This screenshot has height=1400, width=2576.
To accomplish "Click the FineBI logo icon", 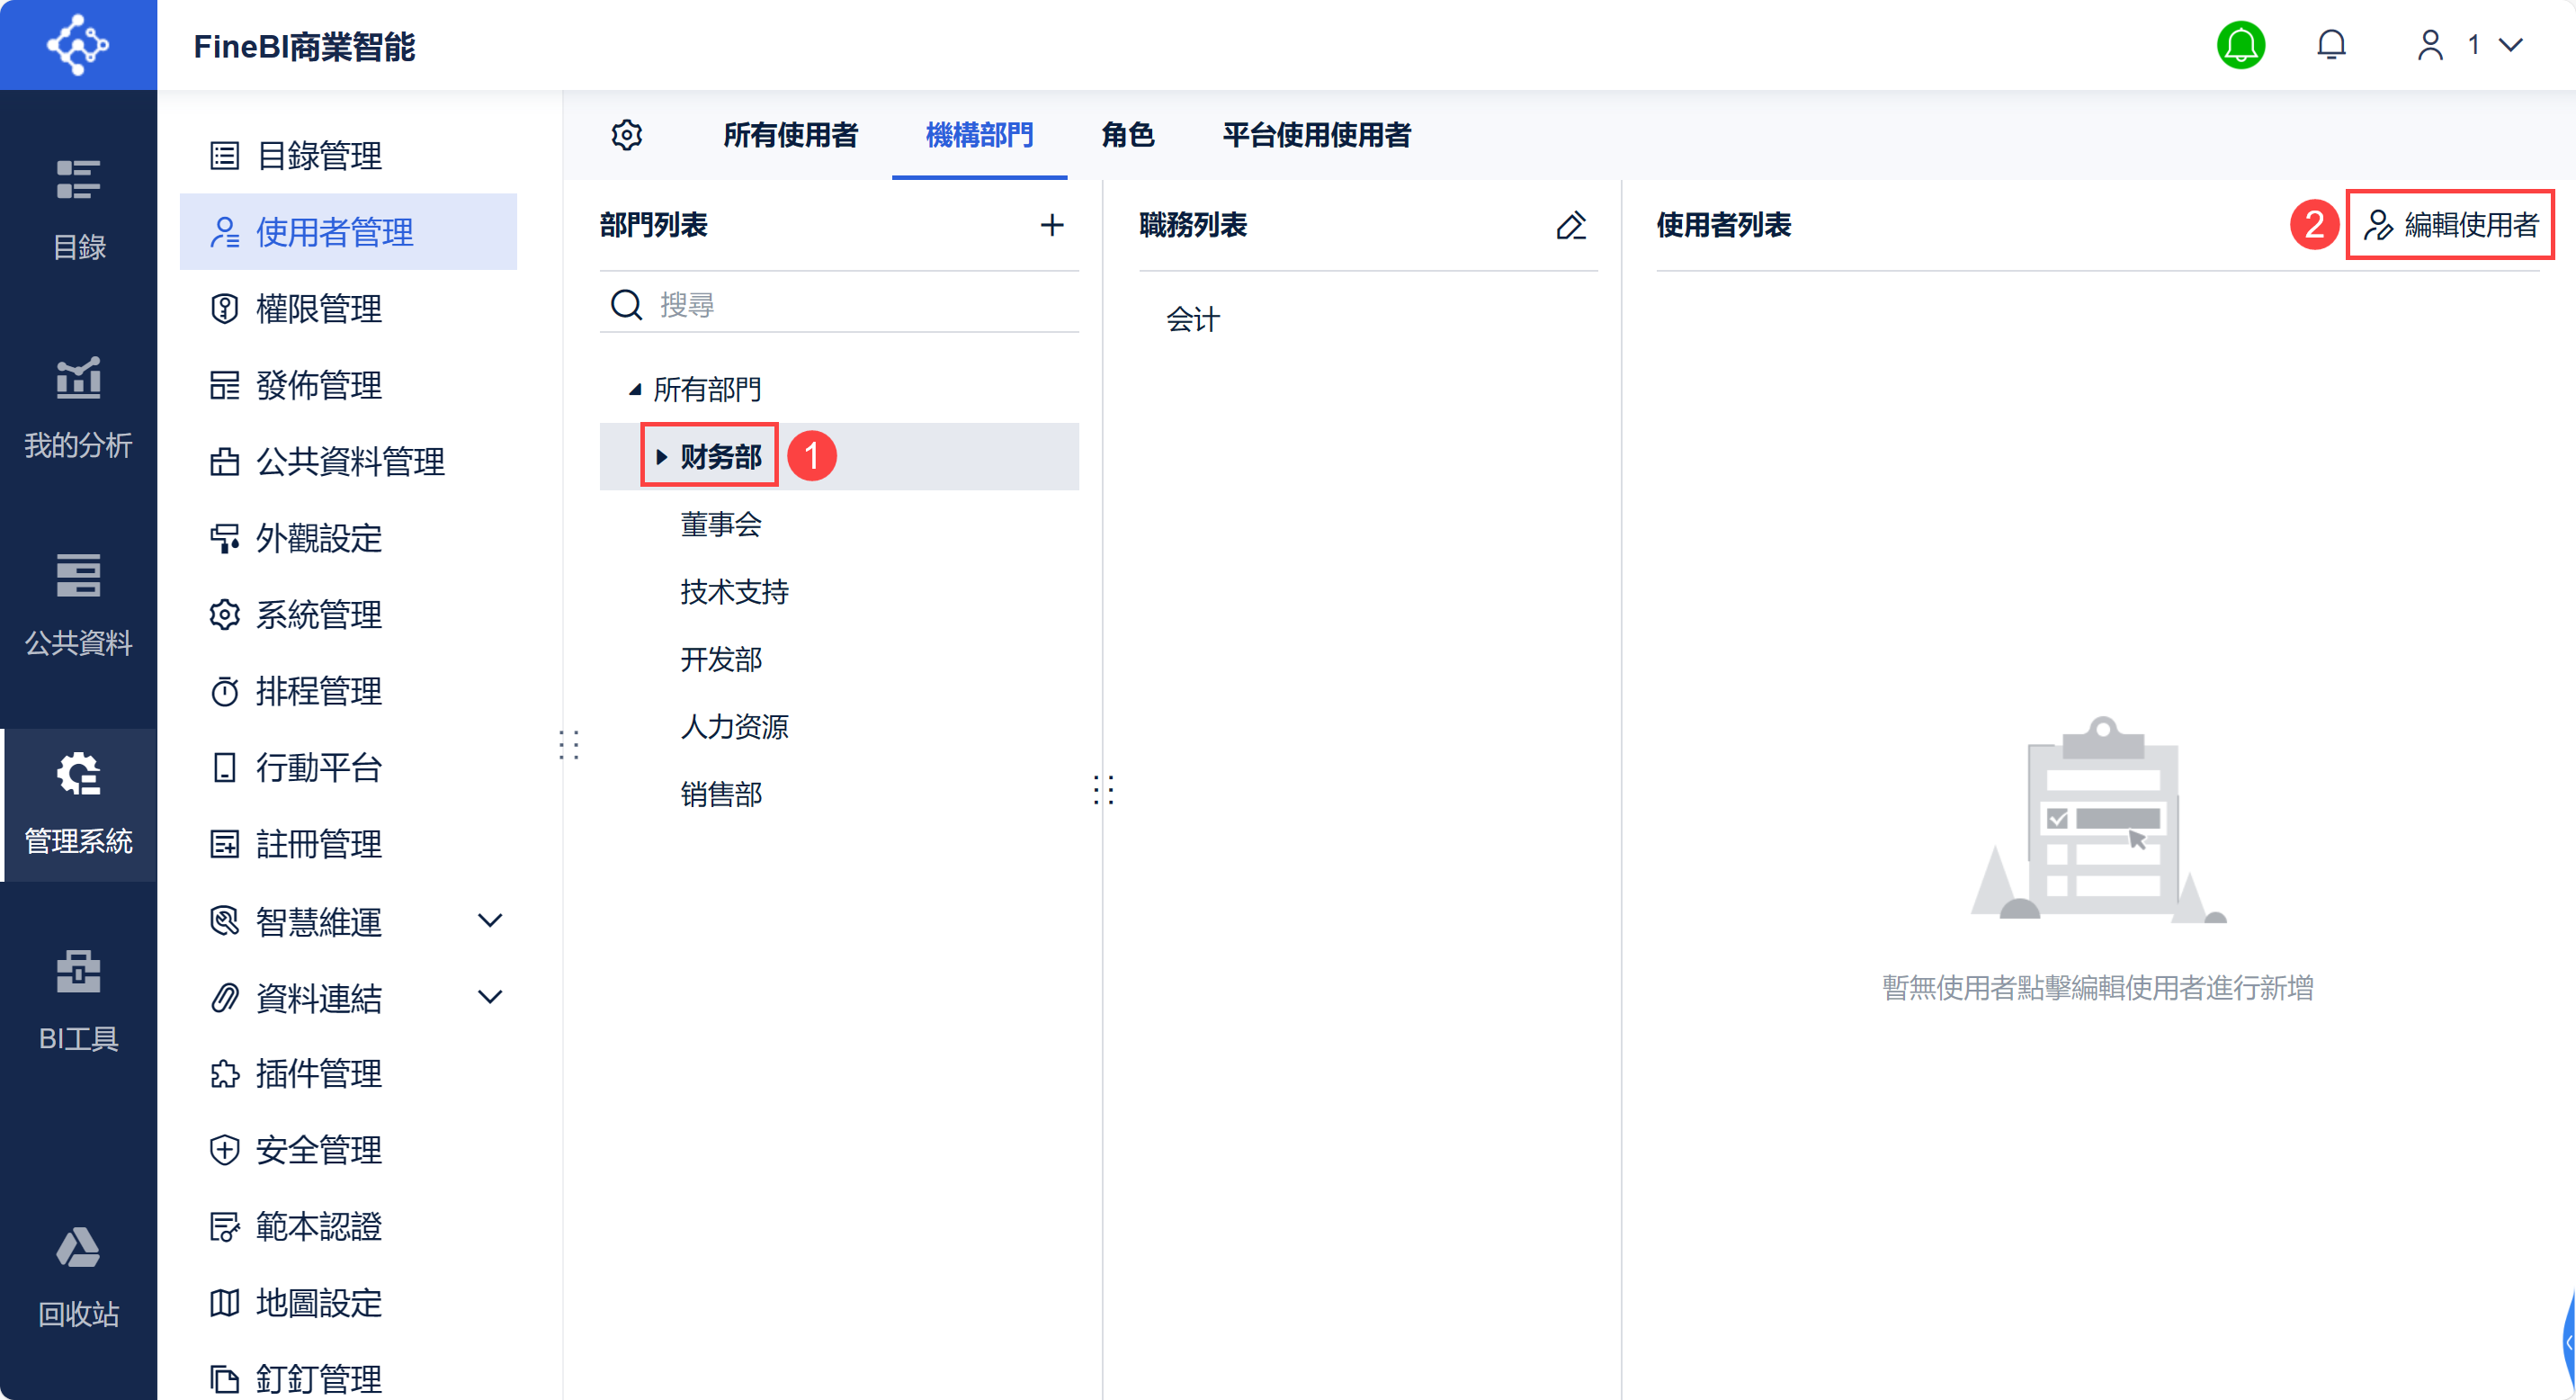I will [78, 45].
